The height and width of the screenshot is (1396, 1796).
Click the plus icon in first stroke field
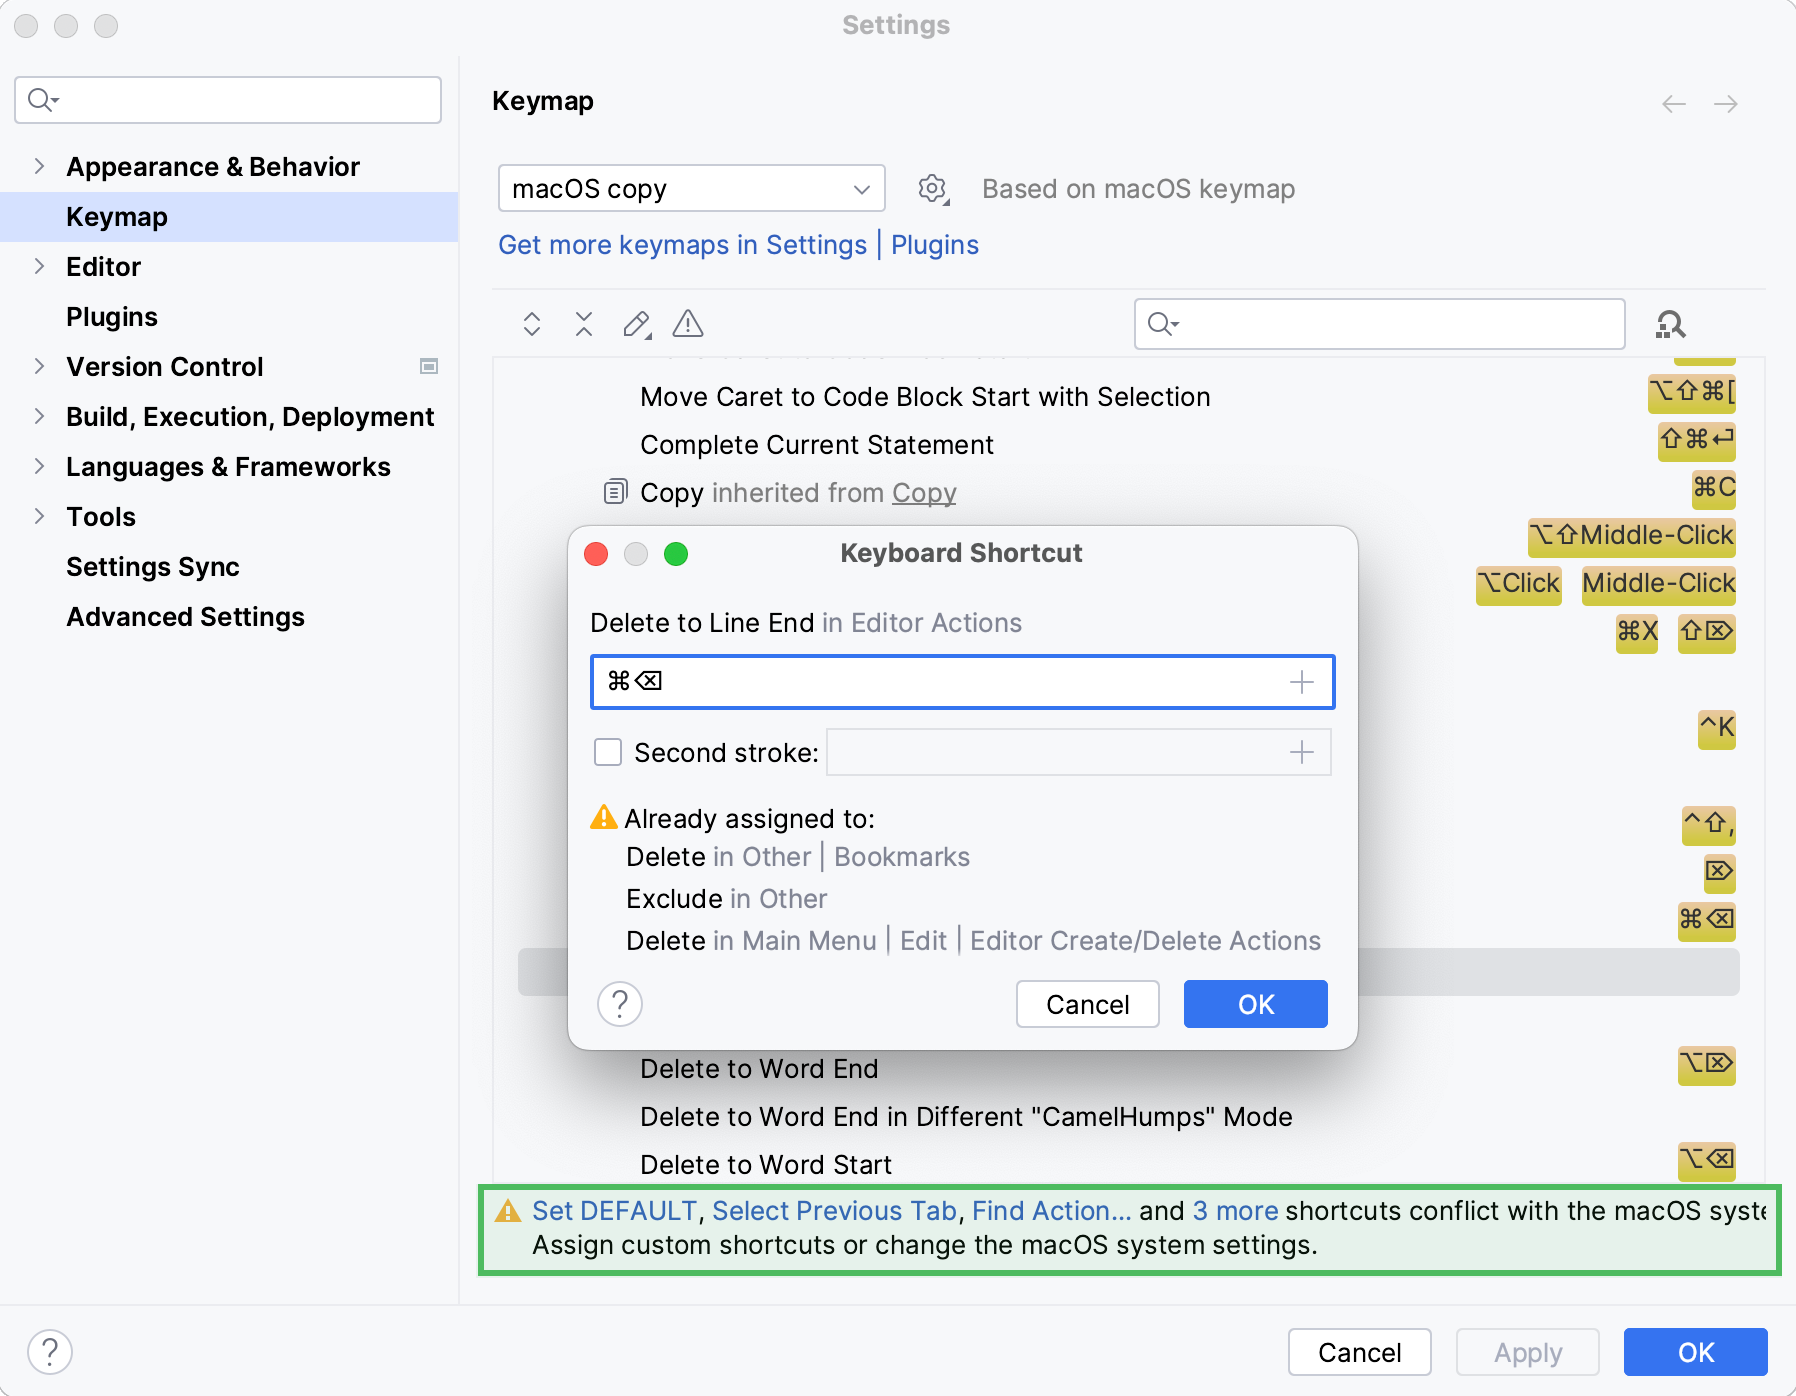[x=1302, y=682]
